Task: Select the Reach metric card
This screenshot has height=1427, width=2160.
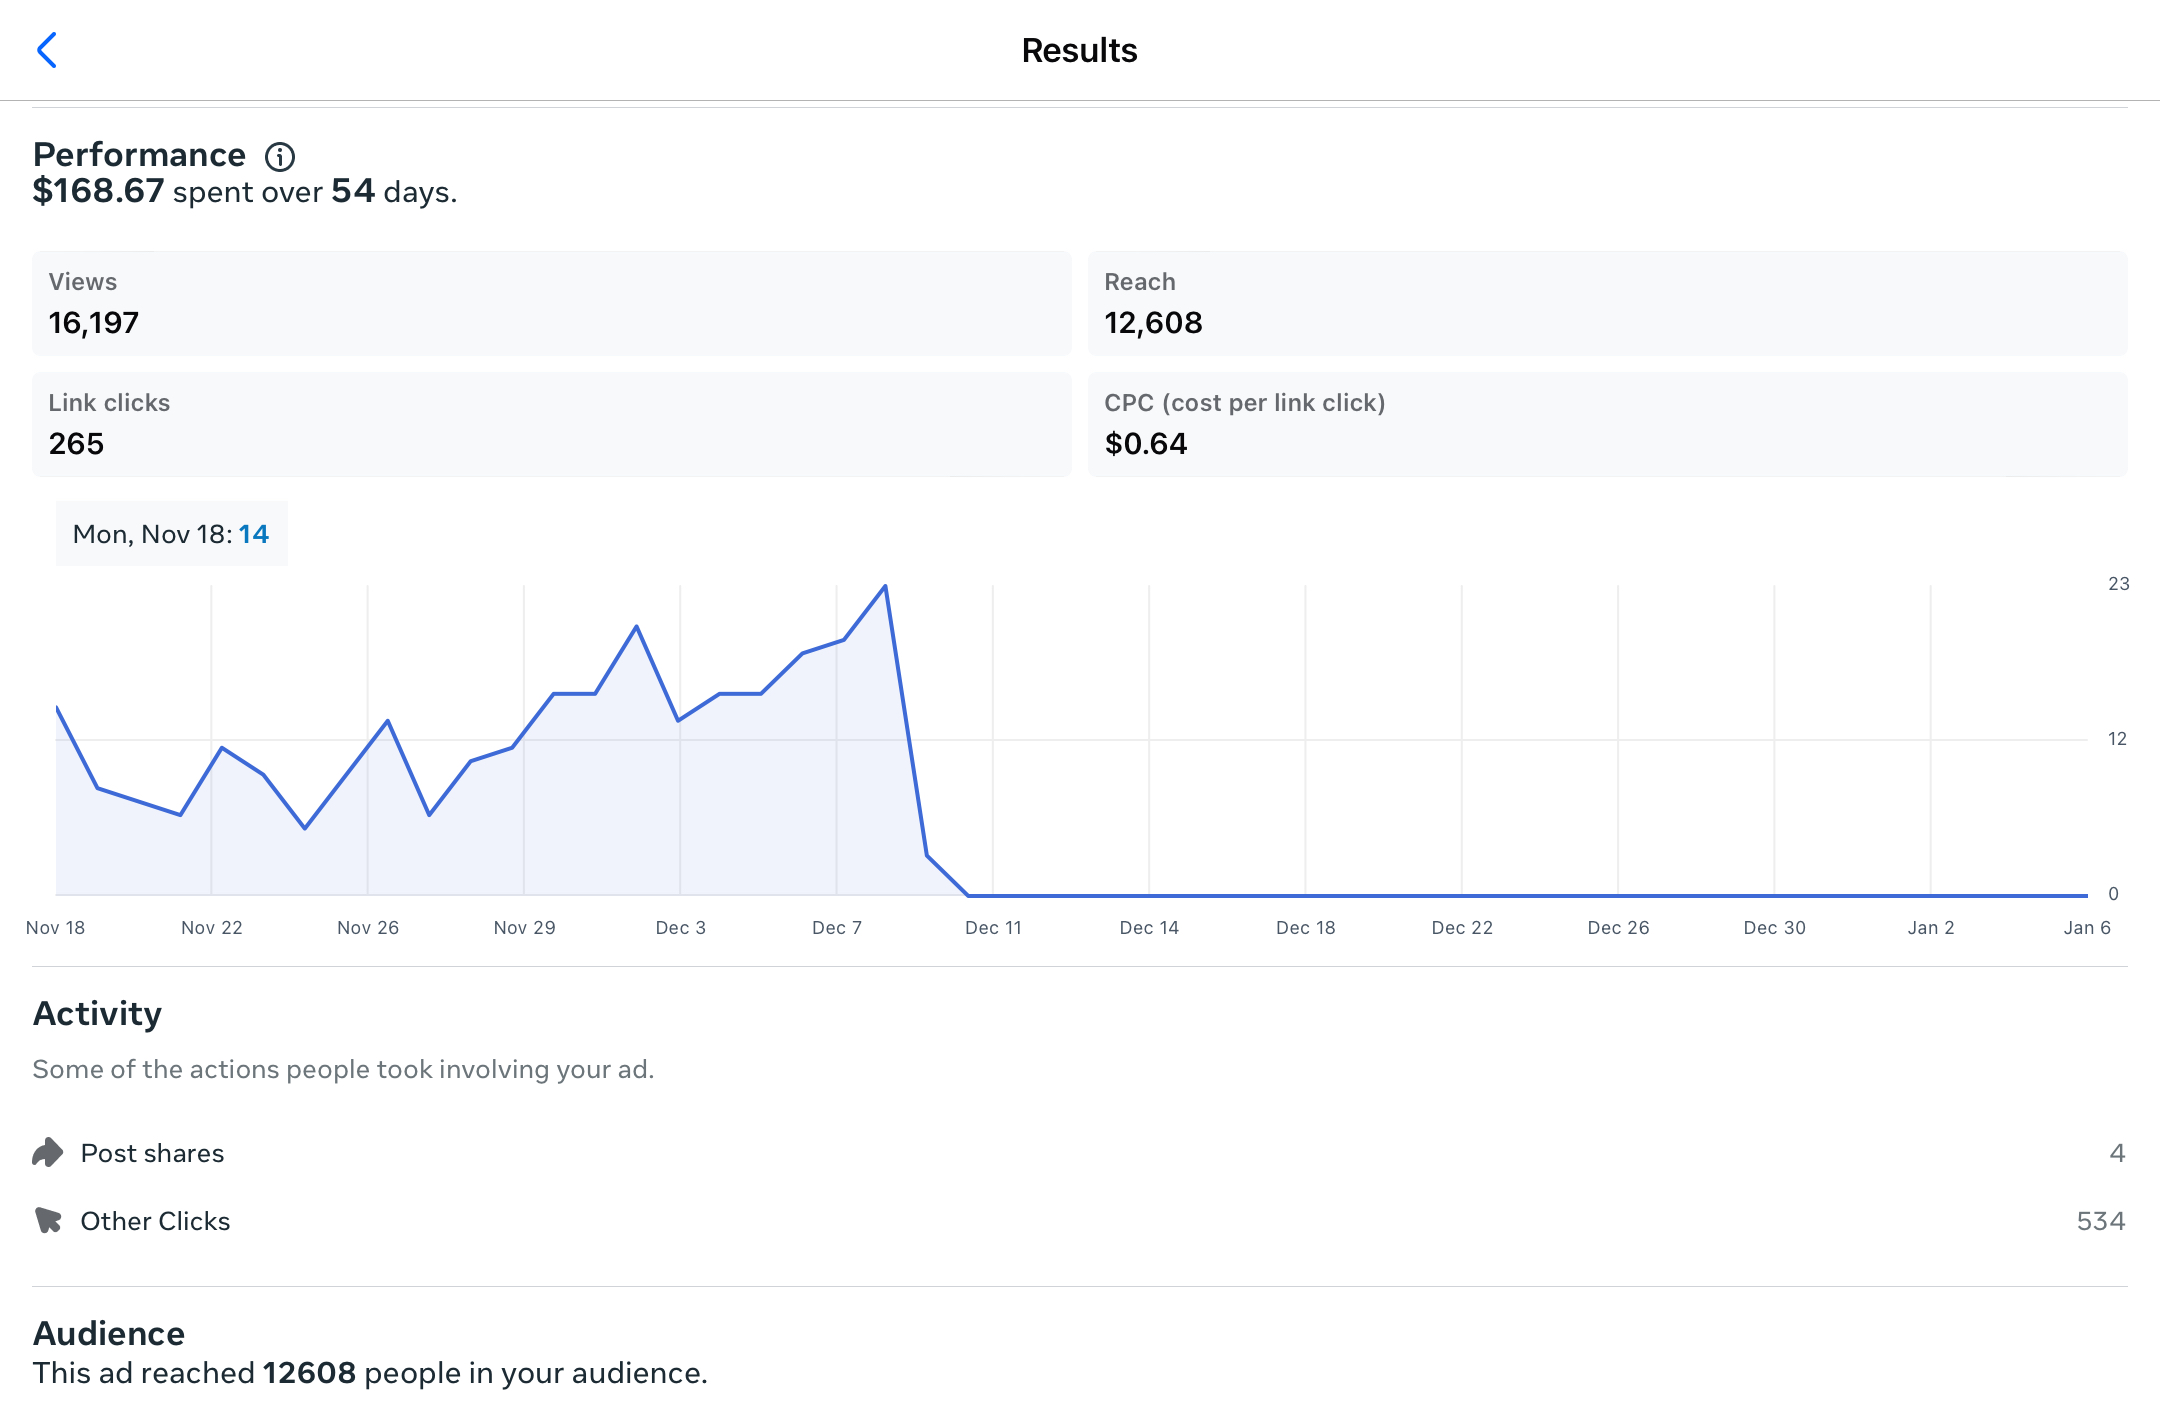Action: point(1608,303)
